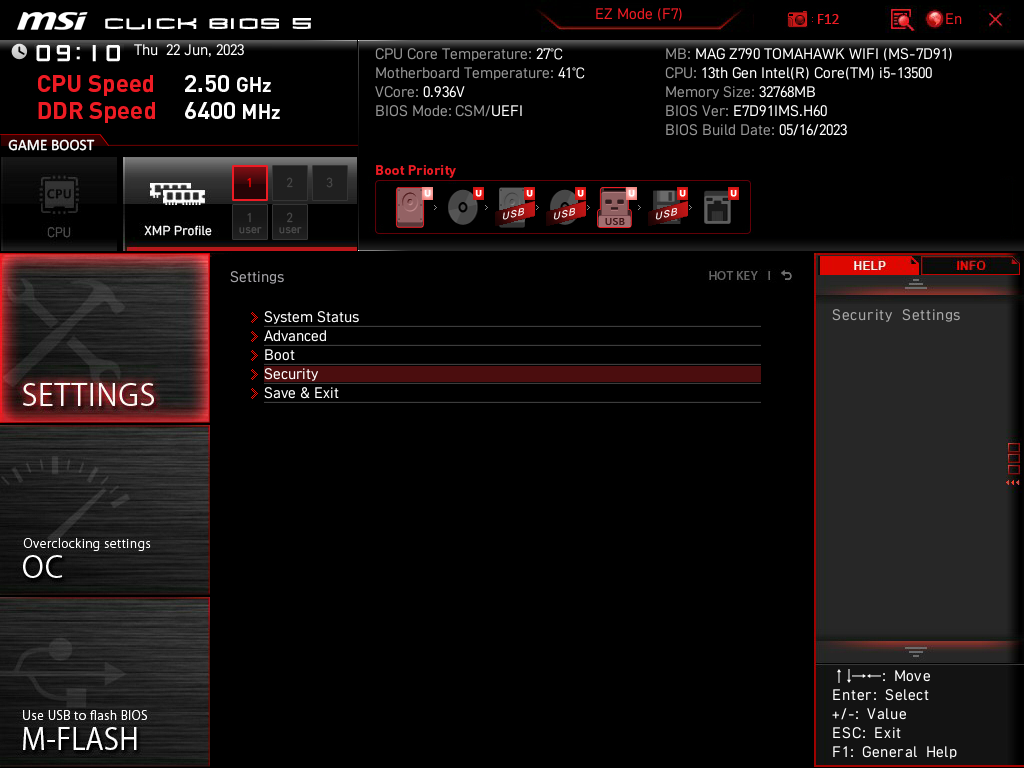
Task: Switch to EZ Mode (F7)
Action: tap(638, 14)
